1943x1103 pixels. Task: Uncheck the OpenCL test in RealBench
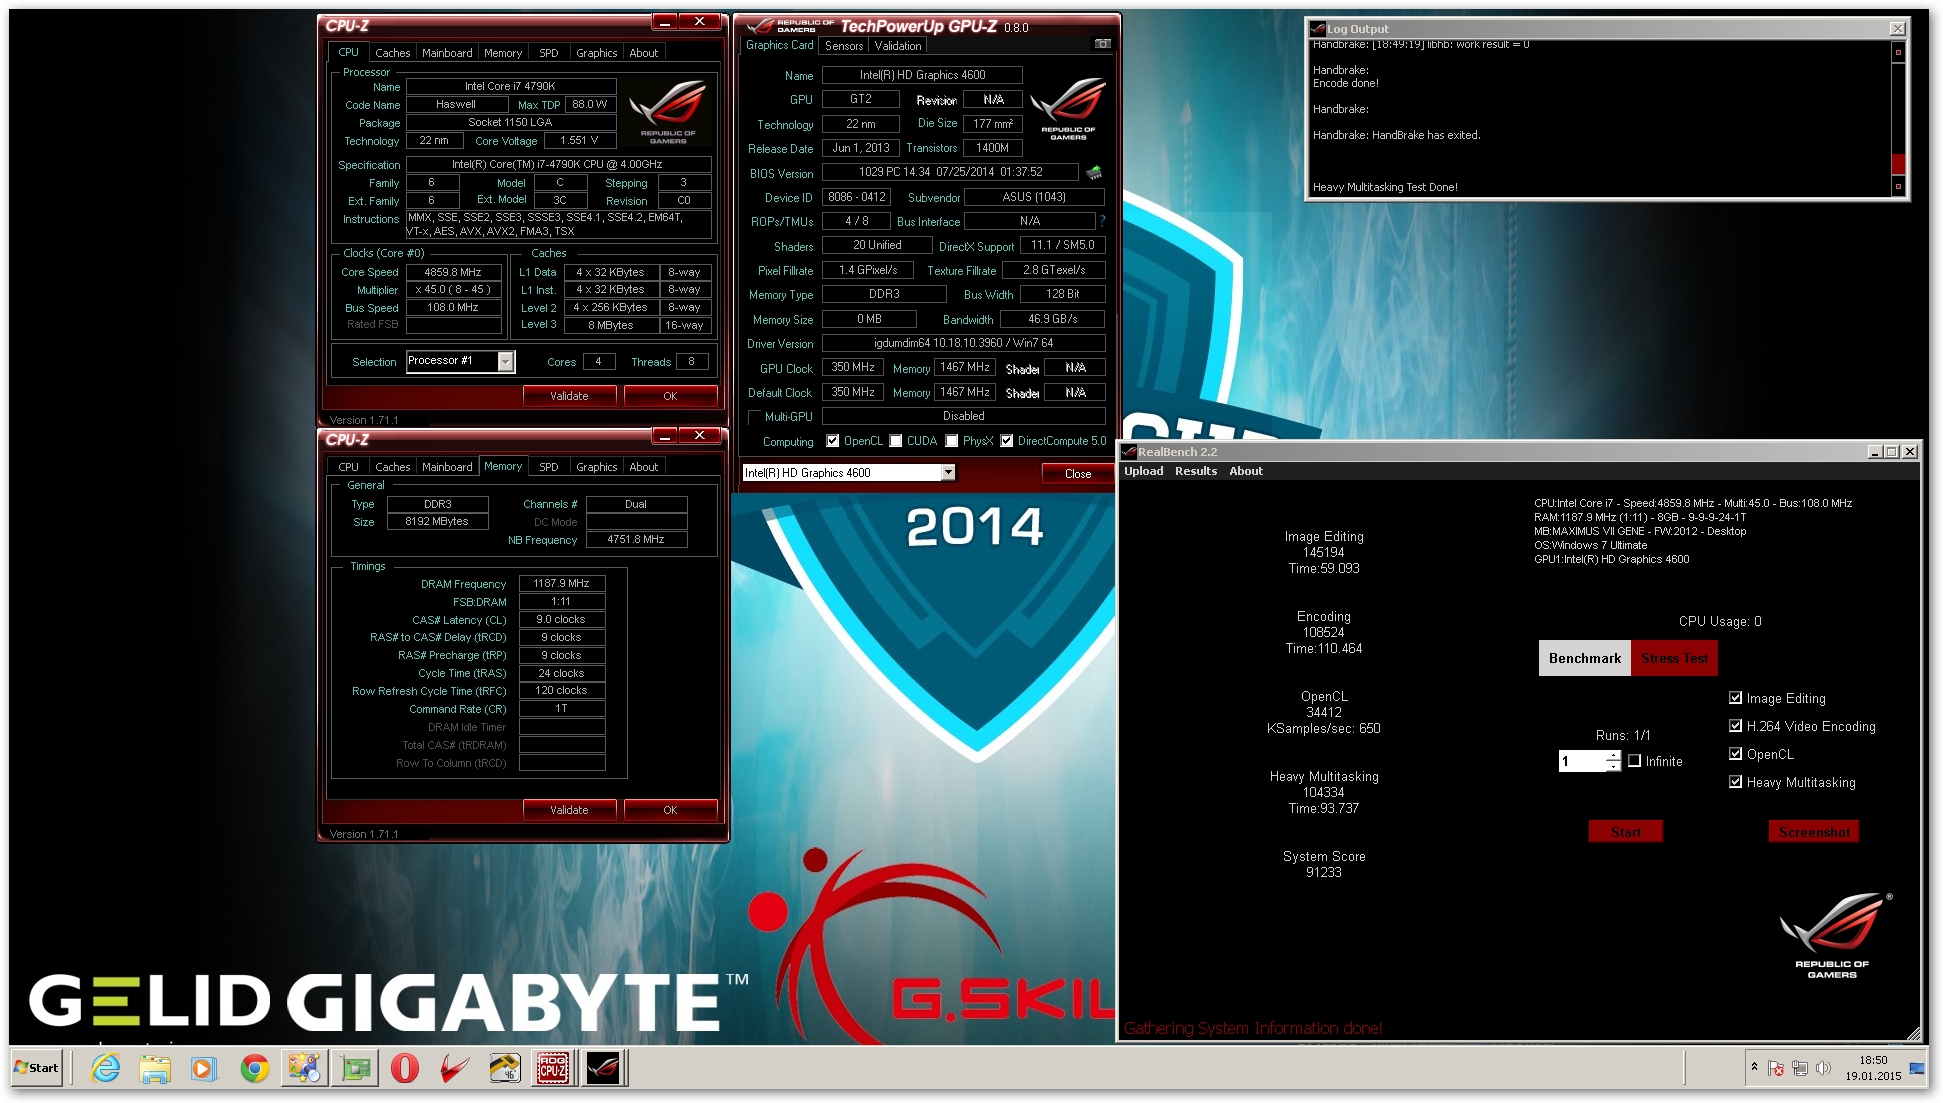pos(1736,754)
